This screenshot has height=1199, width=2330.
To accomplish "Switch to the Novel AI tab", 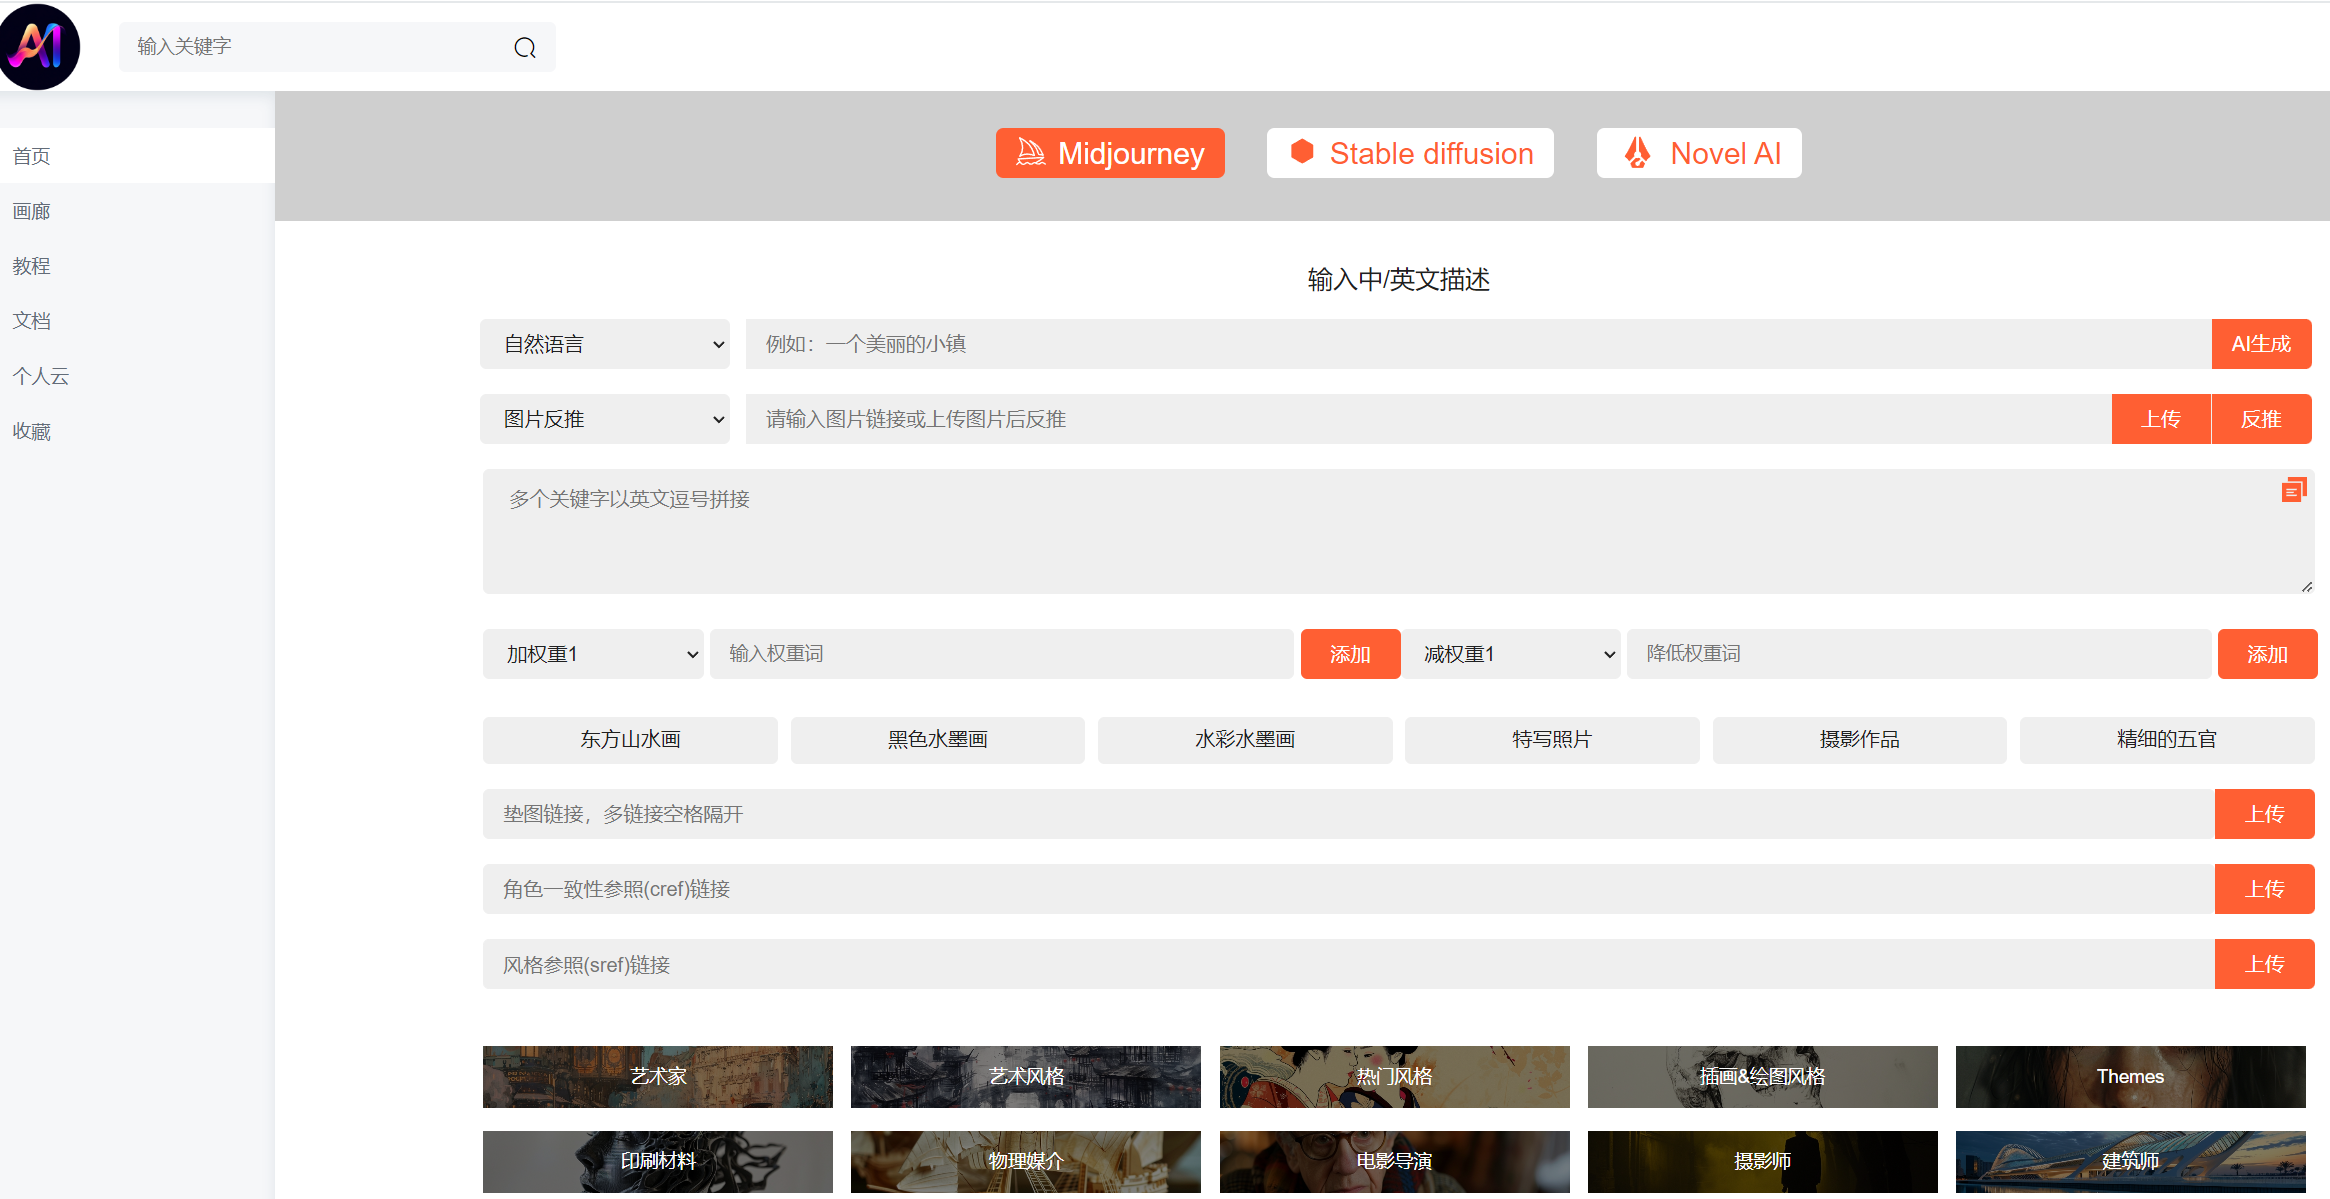I will [x=1699, y=153].
